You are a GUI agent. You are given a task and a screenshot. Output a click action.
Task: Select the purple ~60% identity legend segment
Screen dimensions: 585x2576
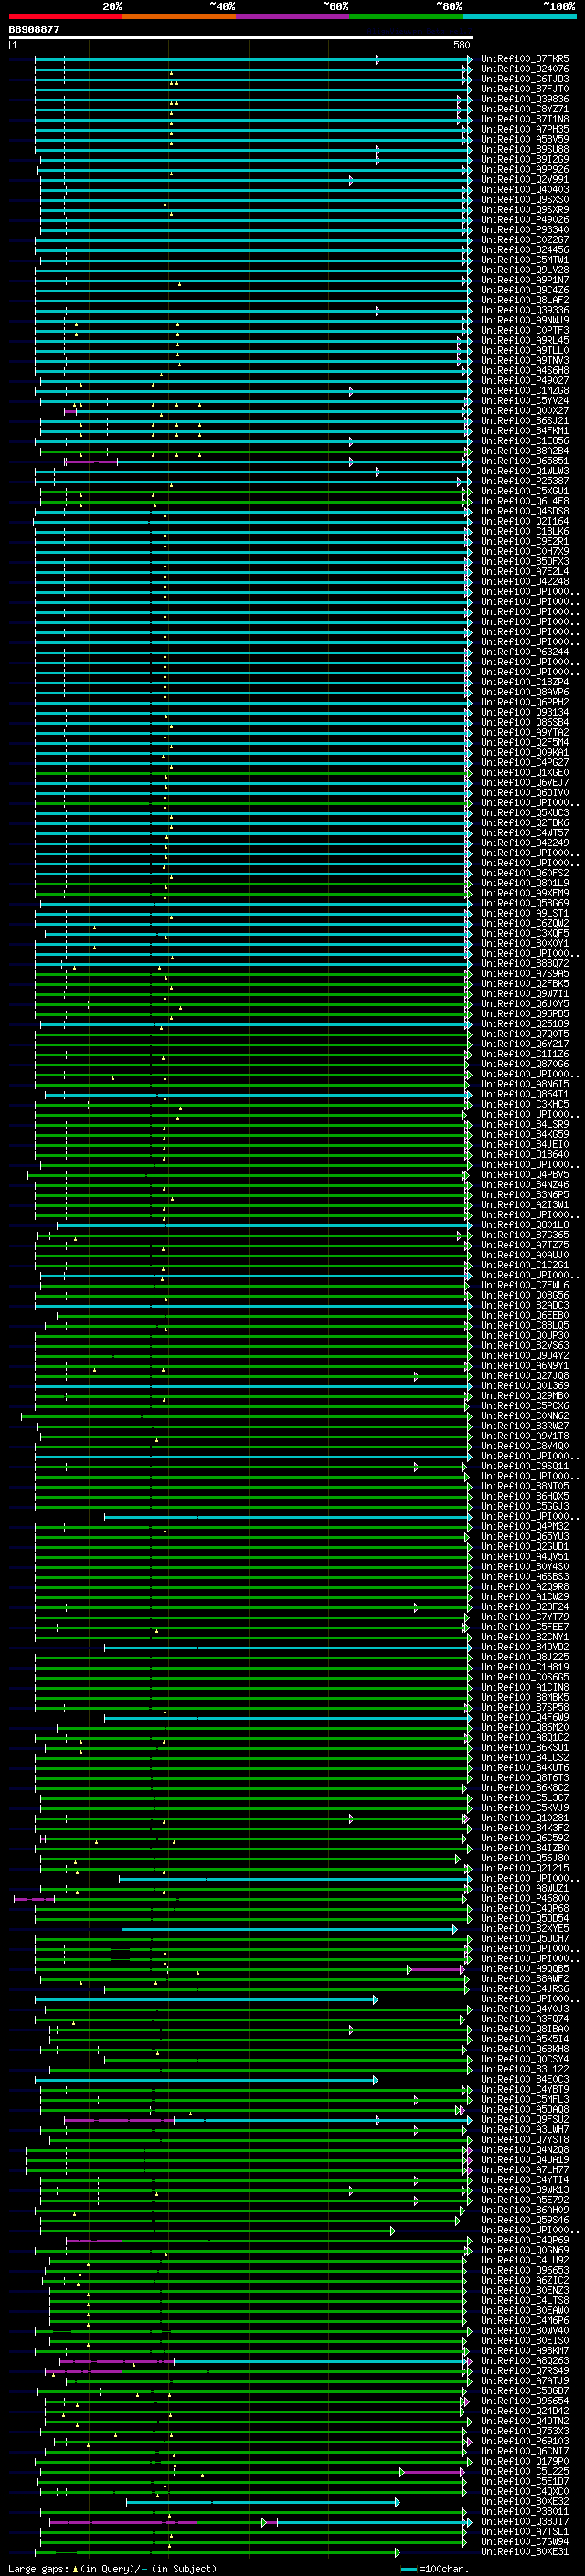[293, 16]
